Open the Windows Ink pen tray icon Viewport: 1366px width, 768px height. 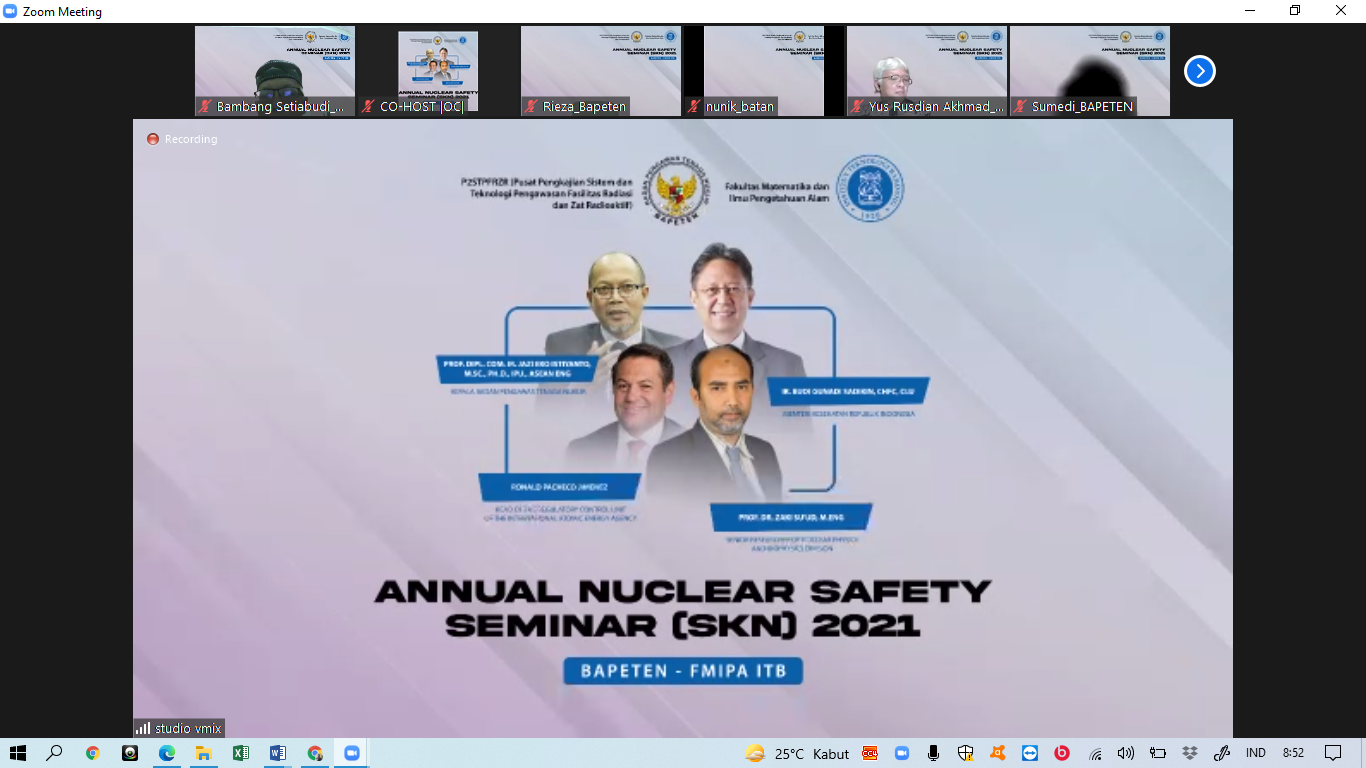pyautogui.click(x=1222, y=753)
